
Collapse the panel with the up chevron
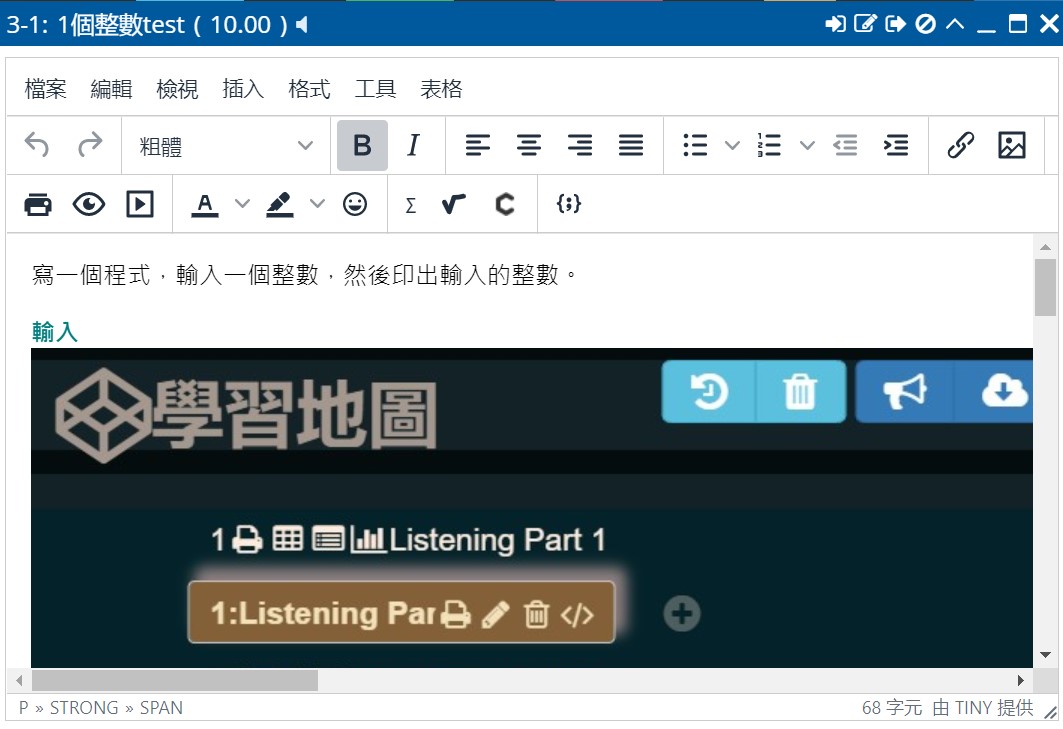[955, 24]
